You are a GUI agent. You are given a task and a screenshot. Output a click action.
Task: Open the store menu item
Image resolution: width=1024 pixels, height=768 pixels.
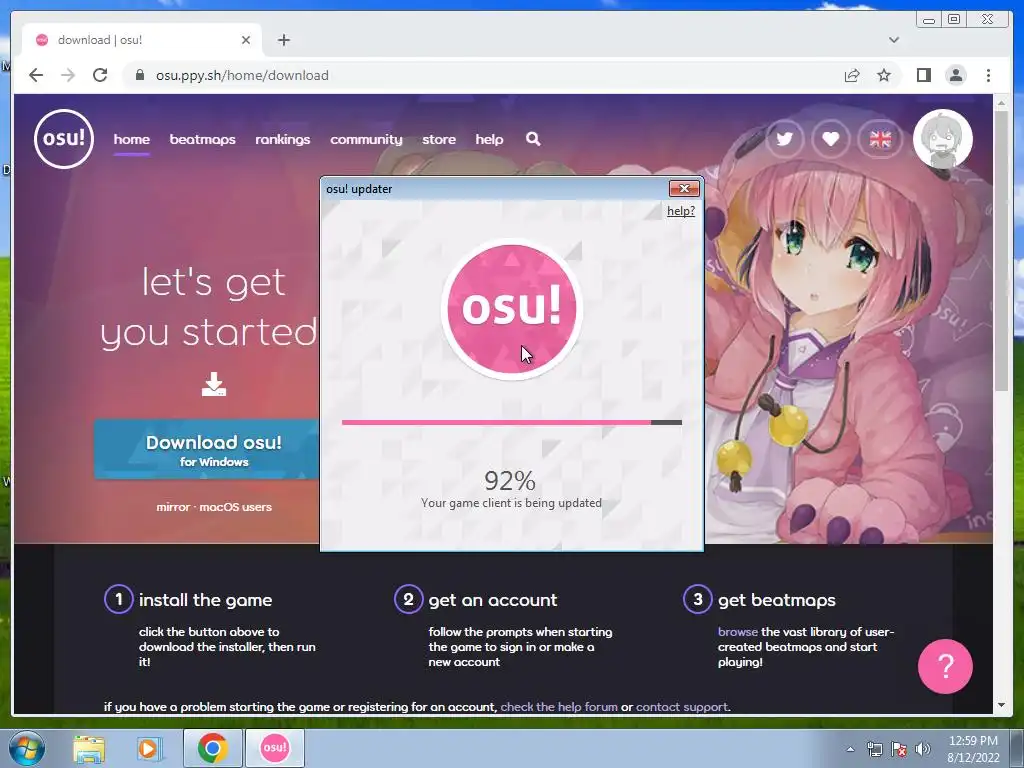439,139
